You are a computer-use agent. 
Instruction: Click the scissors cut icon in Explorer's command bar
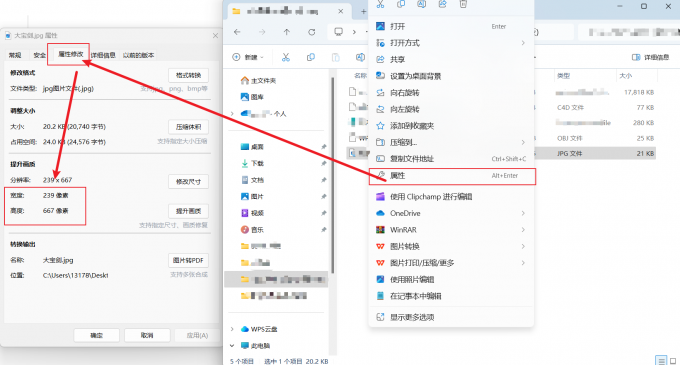coord(286,57)
